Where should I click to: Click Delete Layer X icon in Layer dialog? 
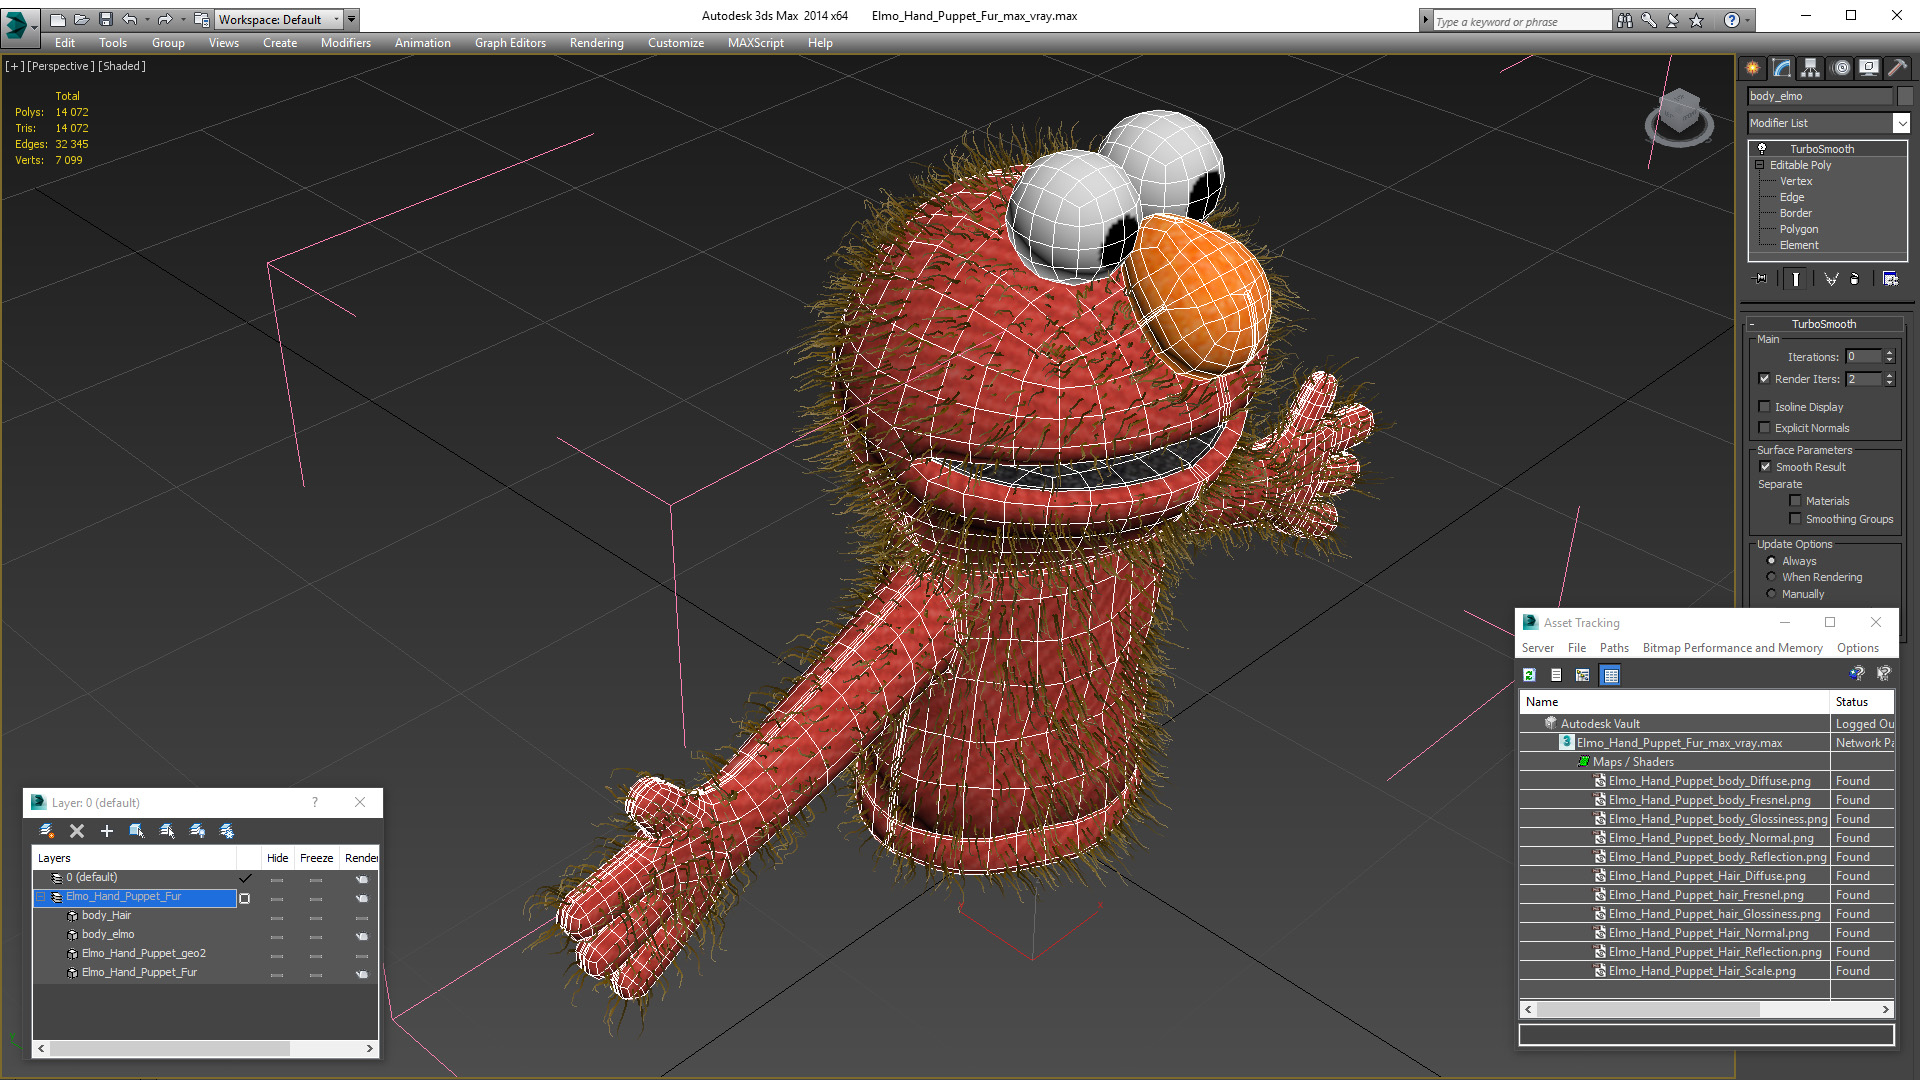point(77,831)
